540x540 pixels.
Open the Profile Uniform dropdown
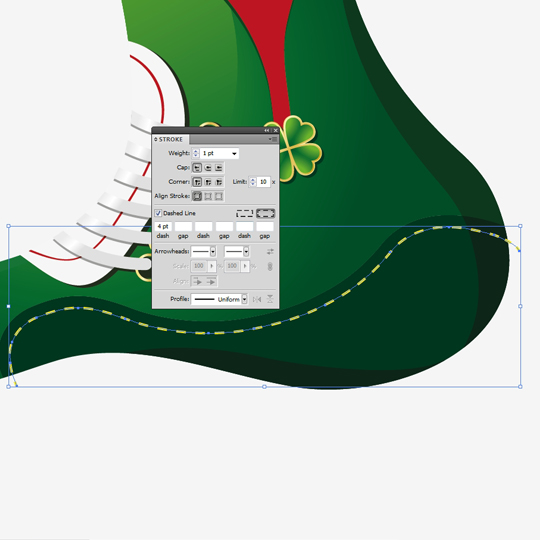[x=244, y=299]
